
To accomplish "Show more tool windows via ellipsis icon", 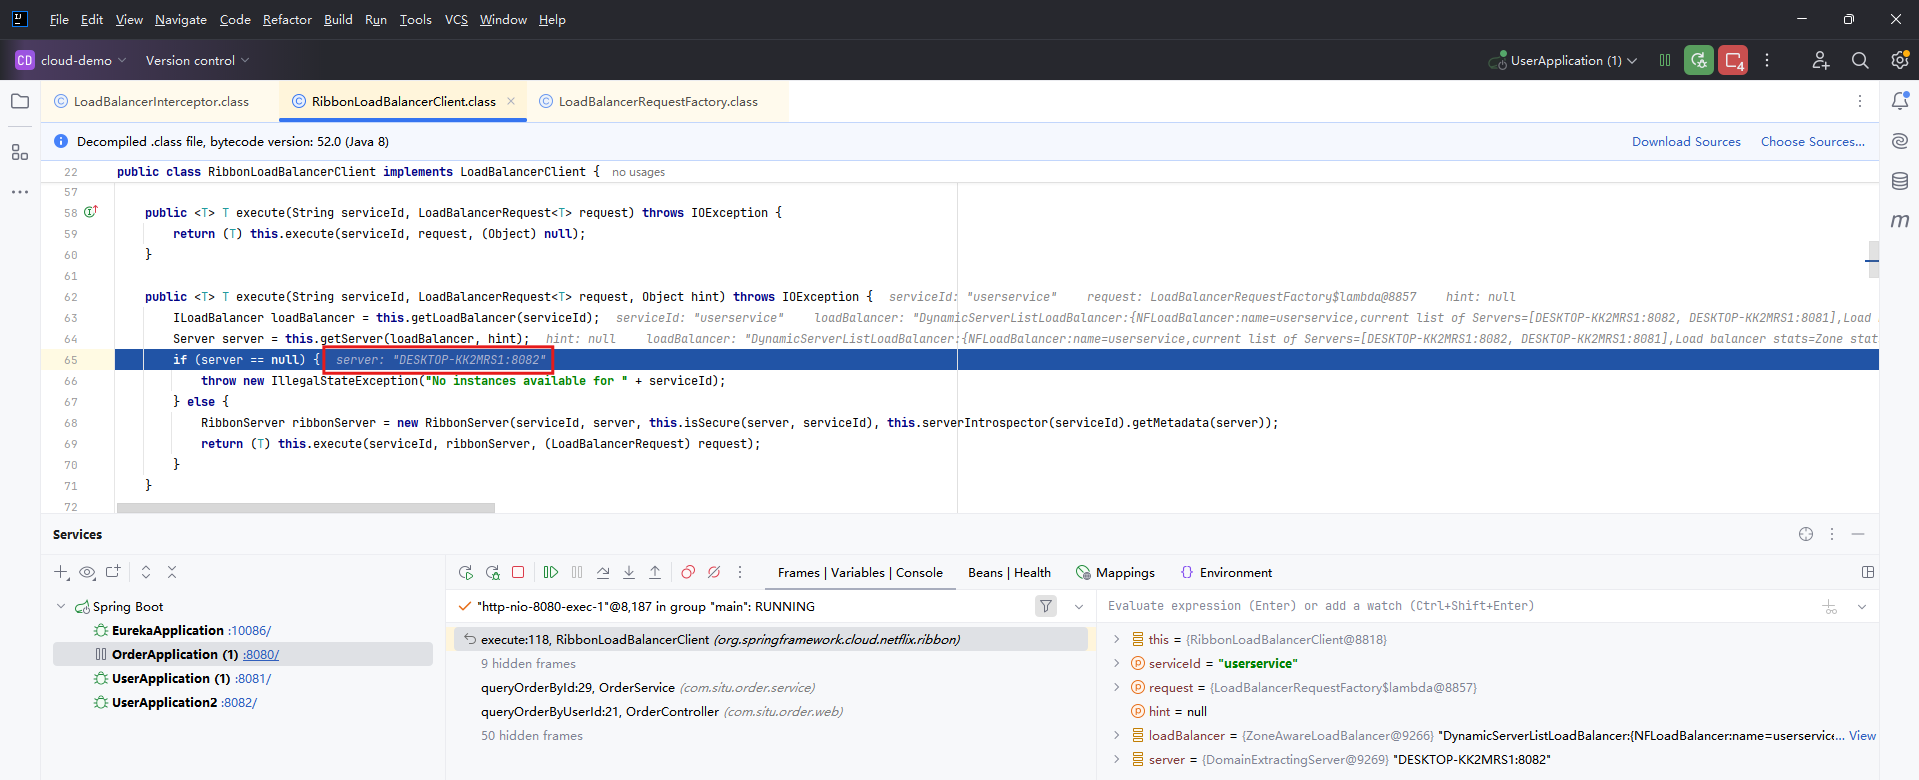I will click(x=20, y=192).
